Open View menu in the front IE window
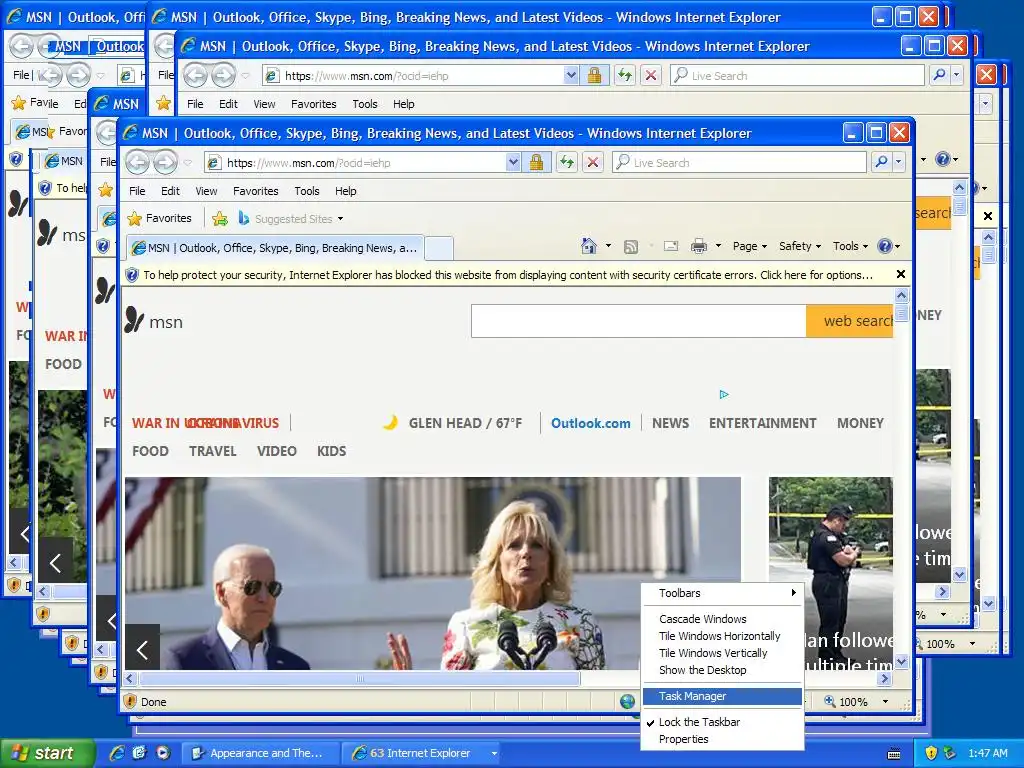 [x=206, y=191]
